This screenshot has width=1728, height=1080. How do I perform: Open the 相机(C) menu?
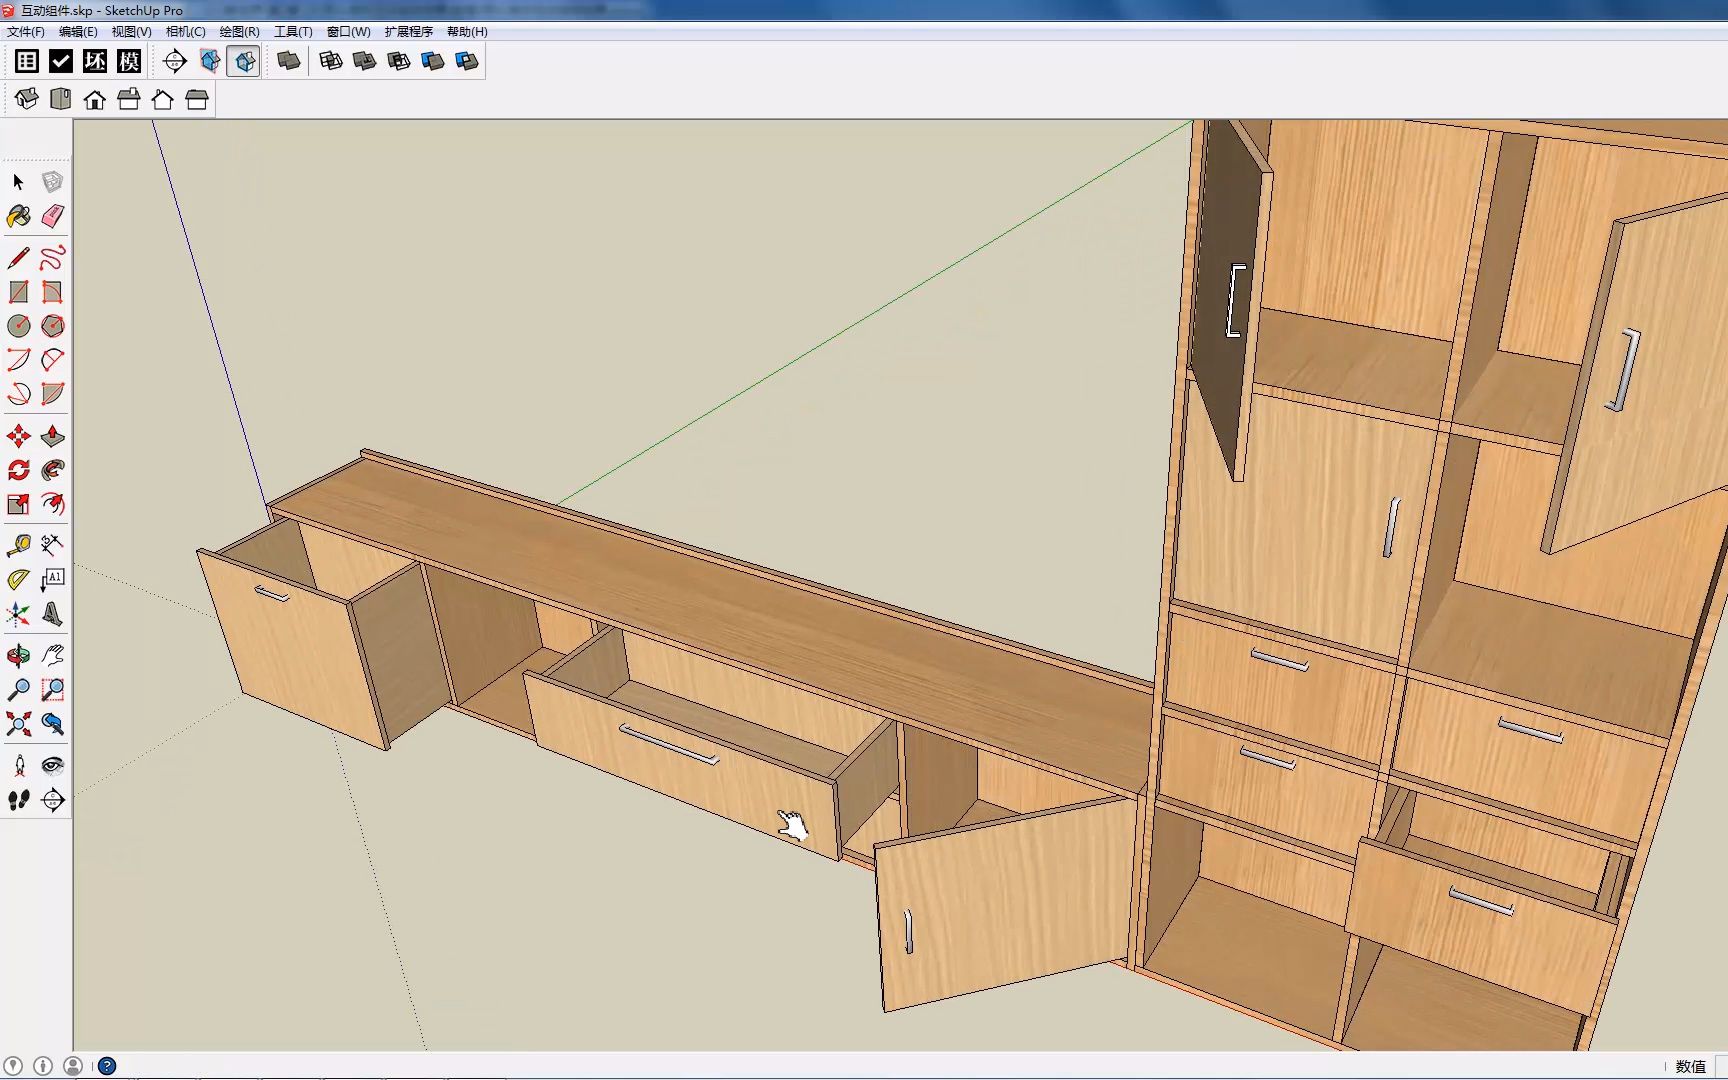tap(185, 32)
